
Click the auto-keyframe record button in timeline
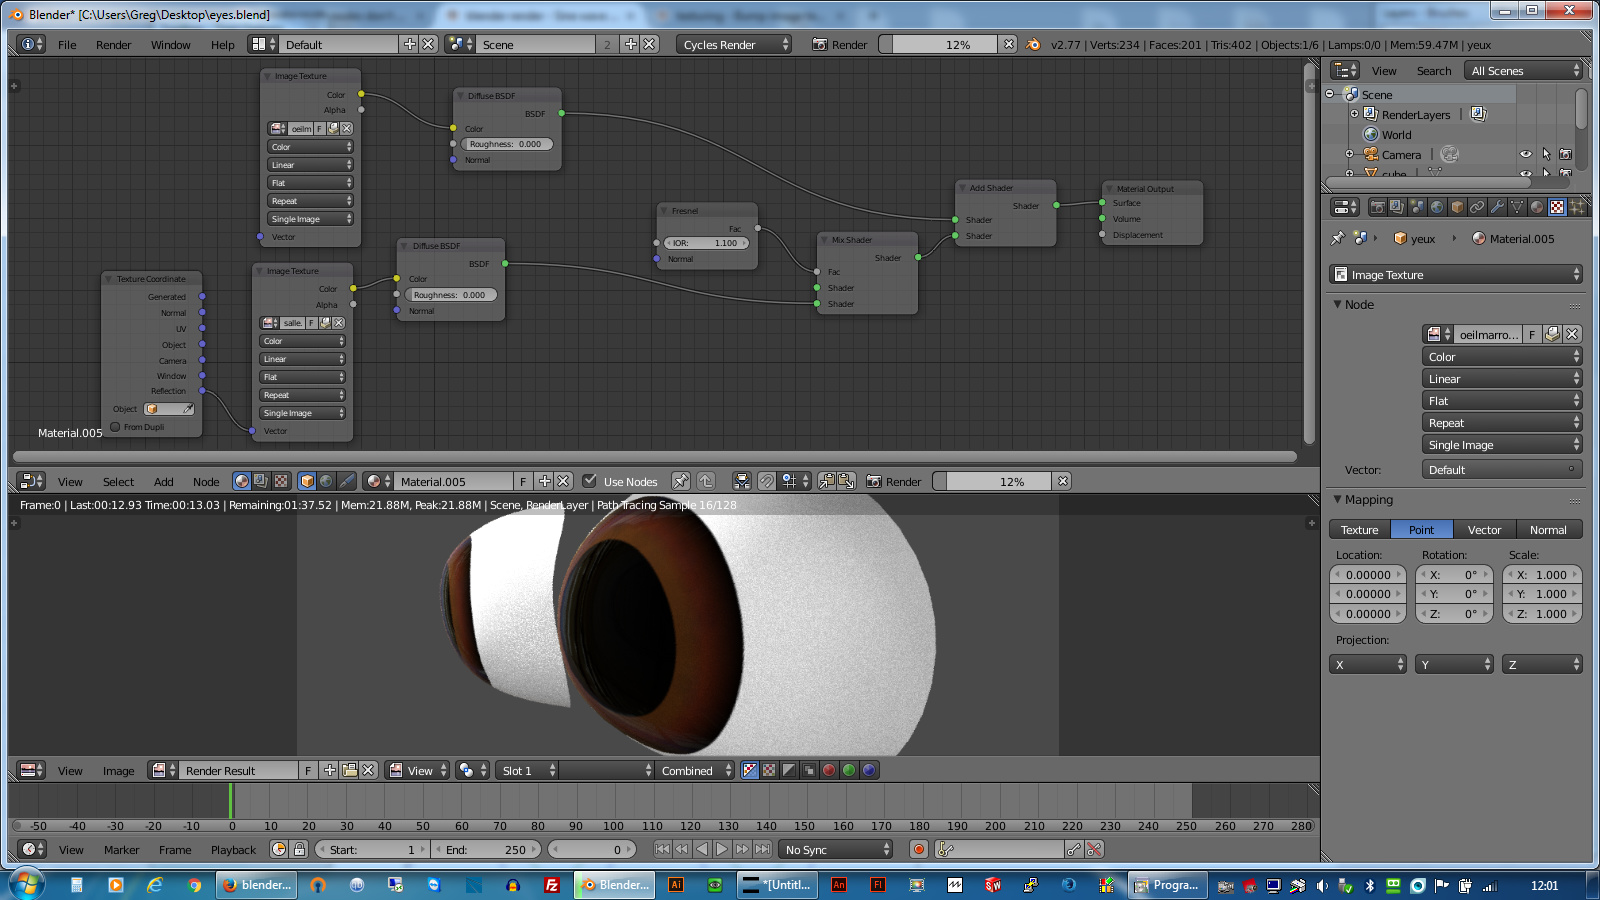[918, 849]
